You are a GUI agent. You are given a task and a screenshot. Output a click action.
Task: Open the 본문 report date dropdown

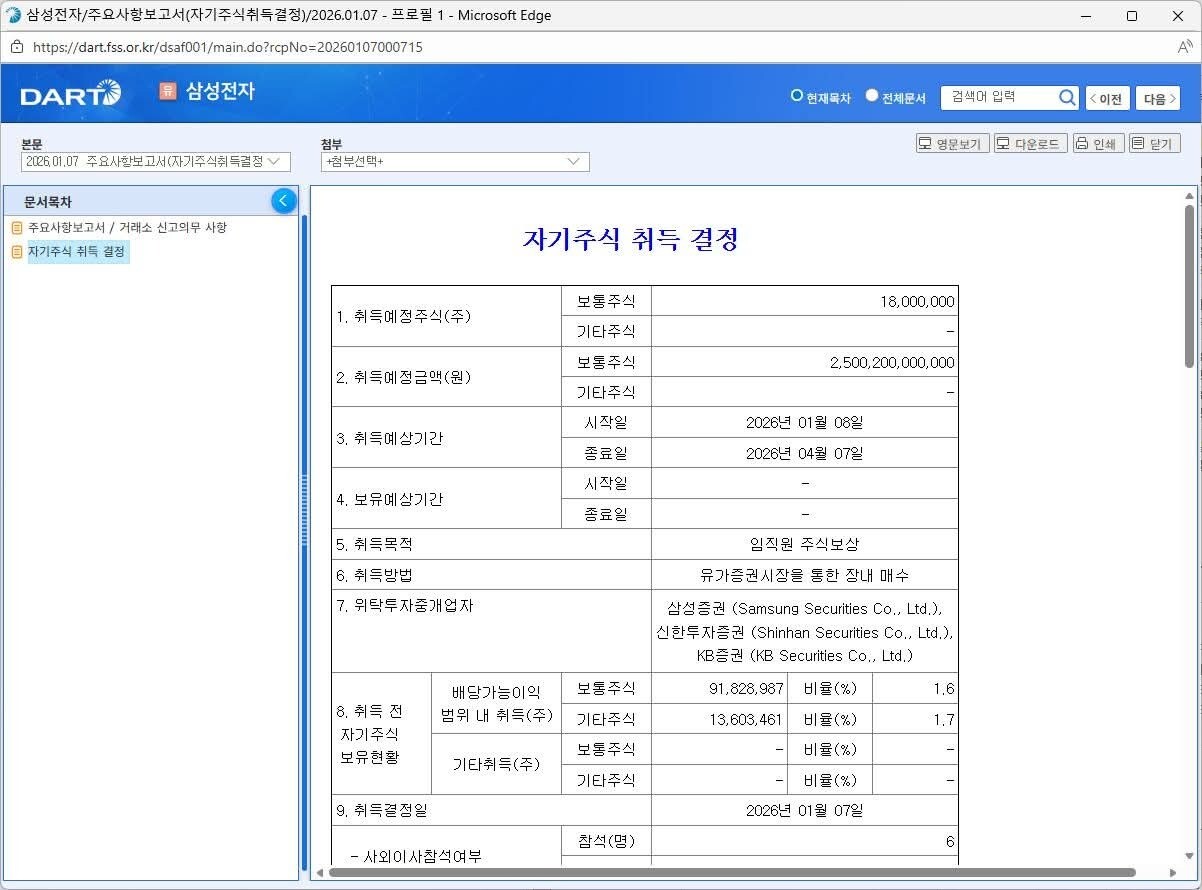click(155, 162)
